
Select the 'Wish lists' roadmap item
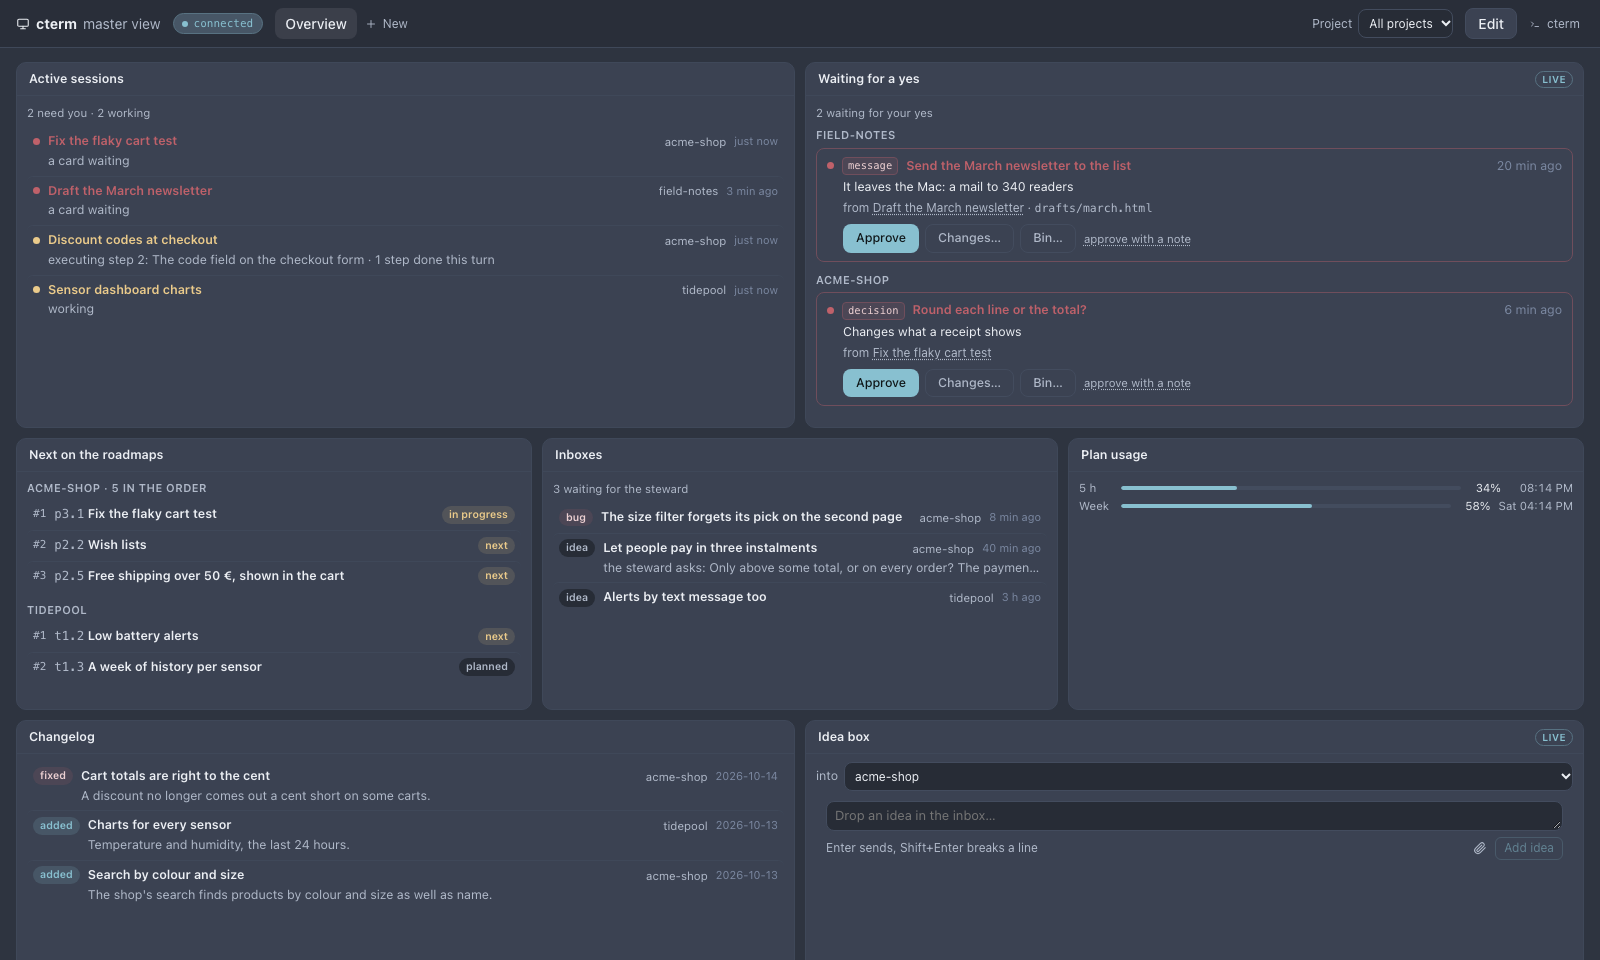tap(274, 545)
